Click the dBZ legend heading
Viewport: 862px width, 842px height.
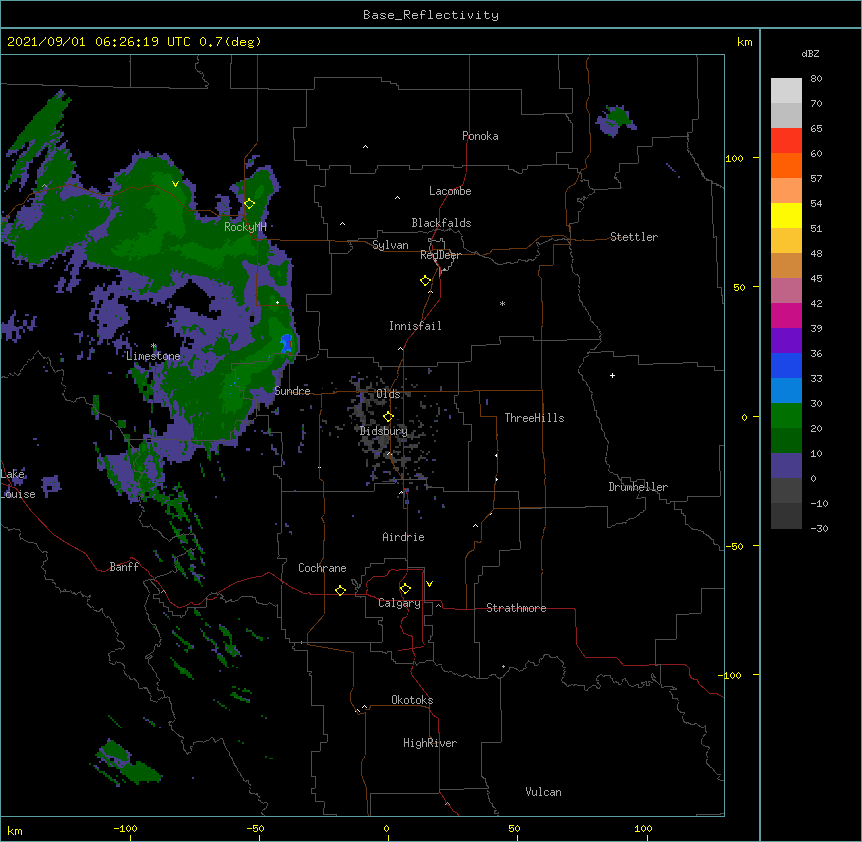(810, 53)
